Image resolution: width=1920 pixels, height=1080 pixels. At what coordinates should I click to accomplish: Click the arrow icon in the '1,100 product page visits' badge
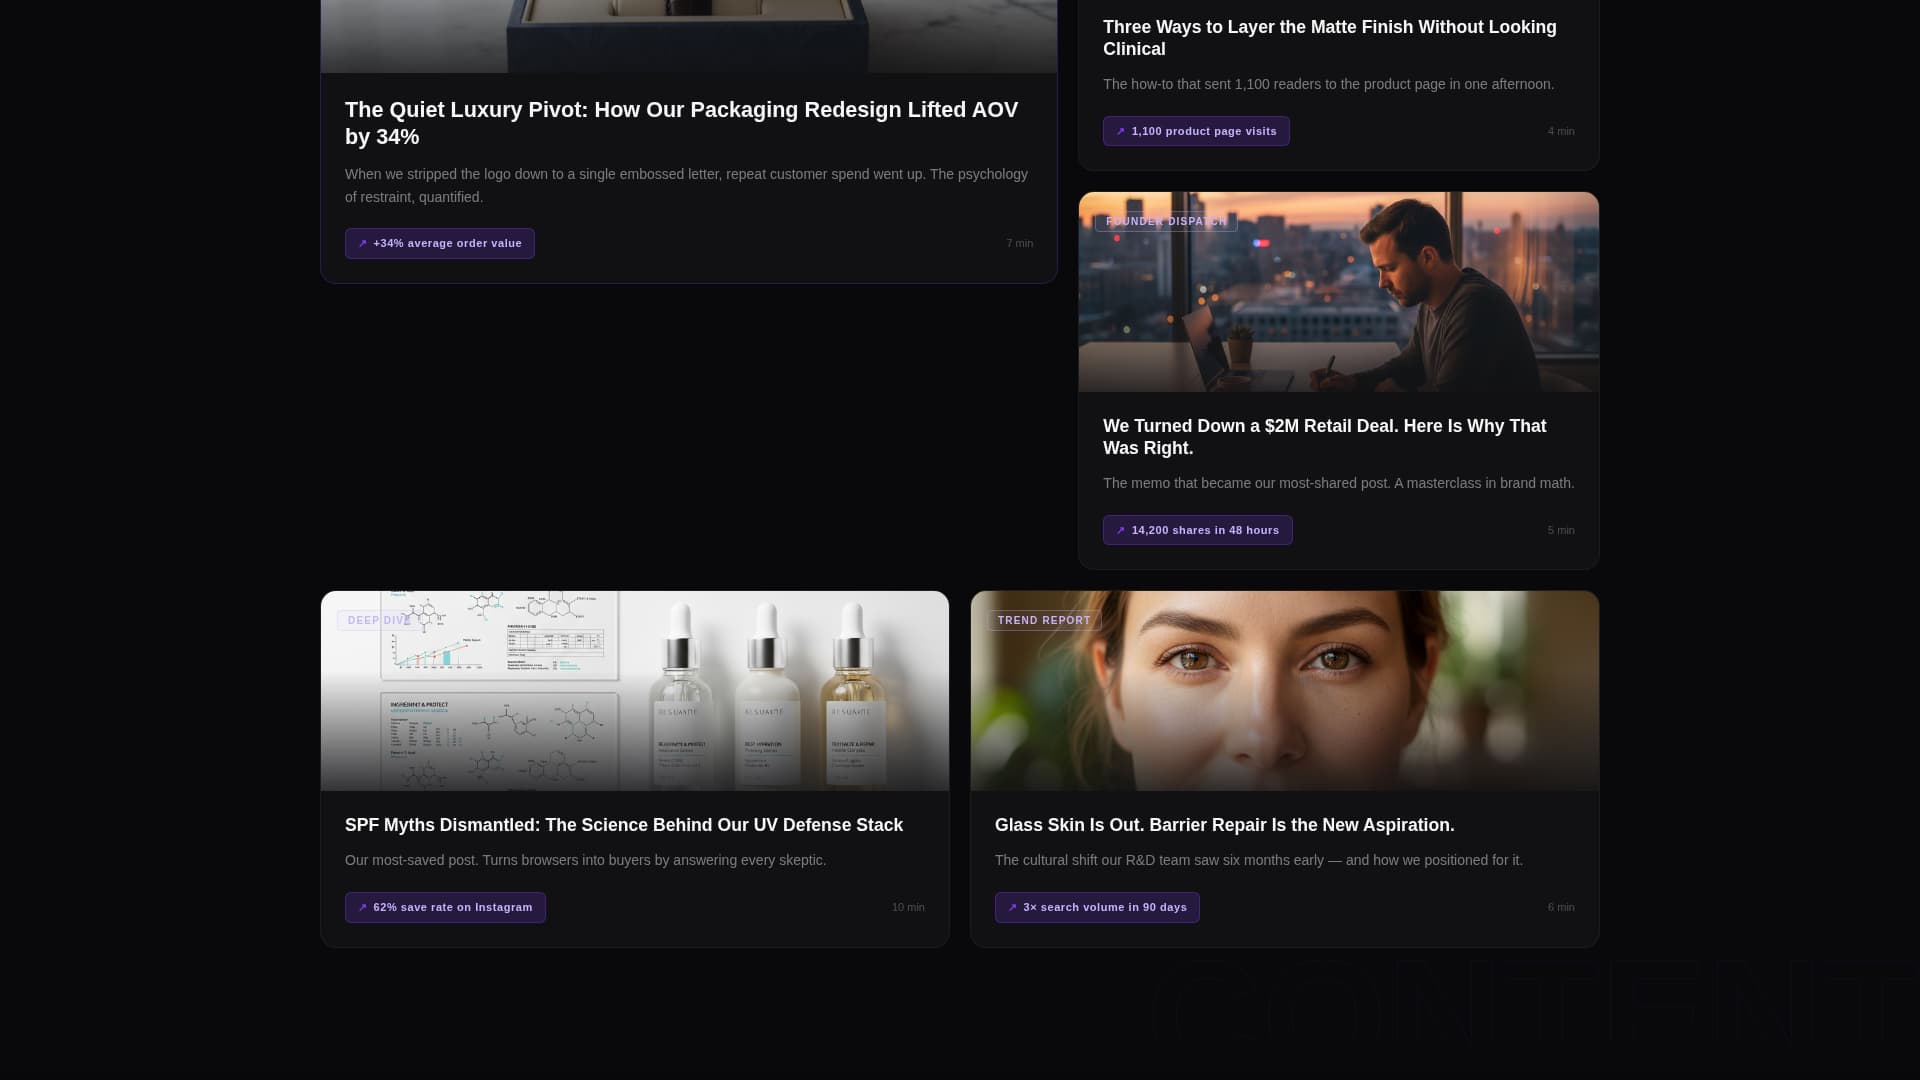pyautogui.click(x=1120, y=131)
